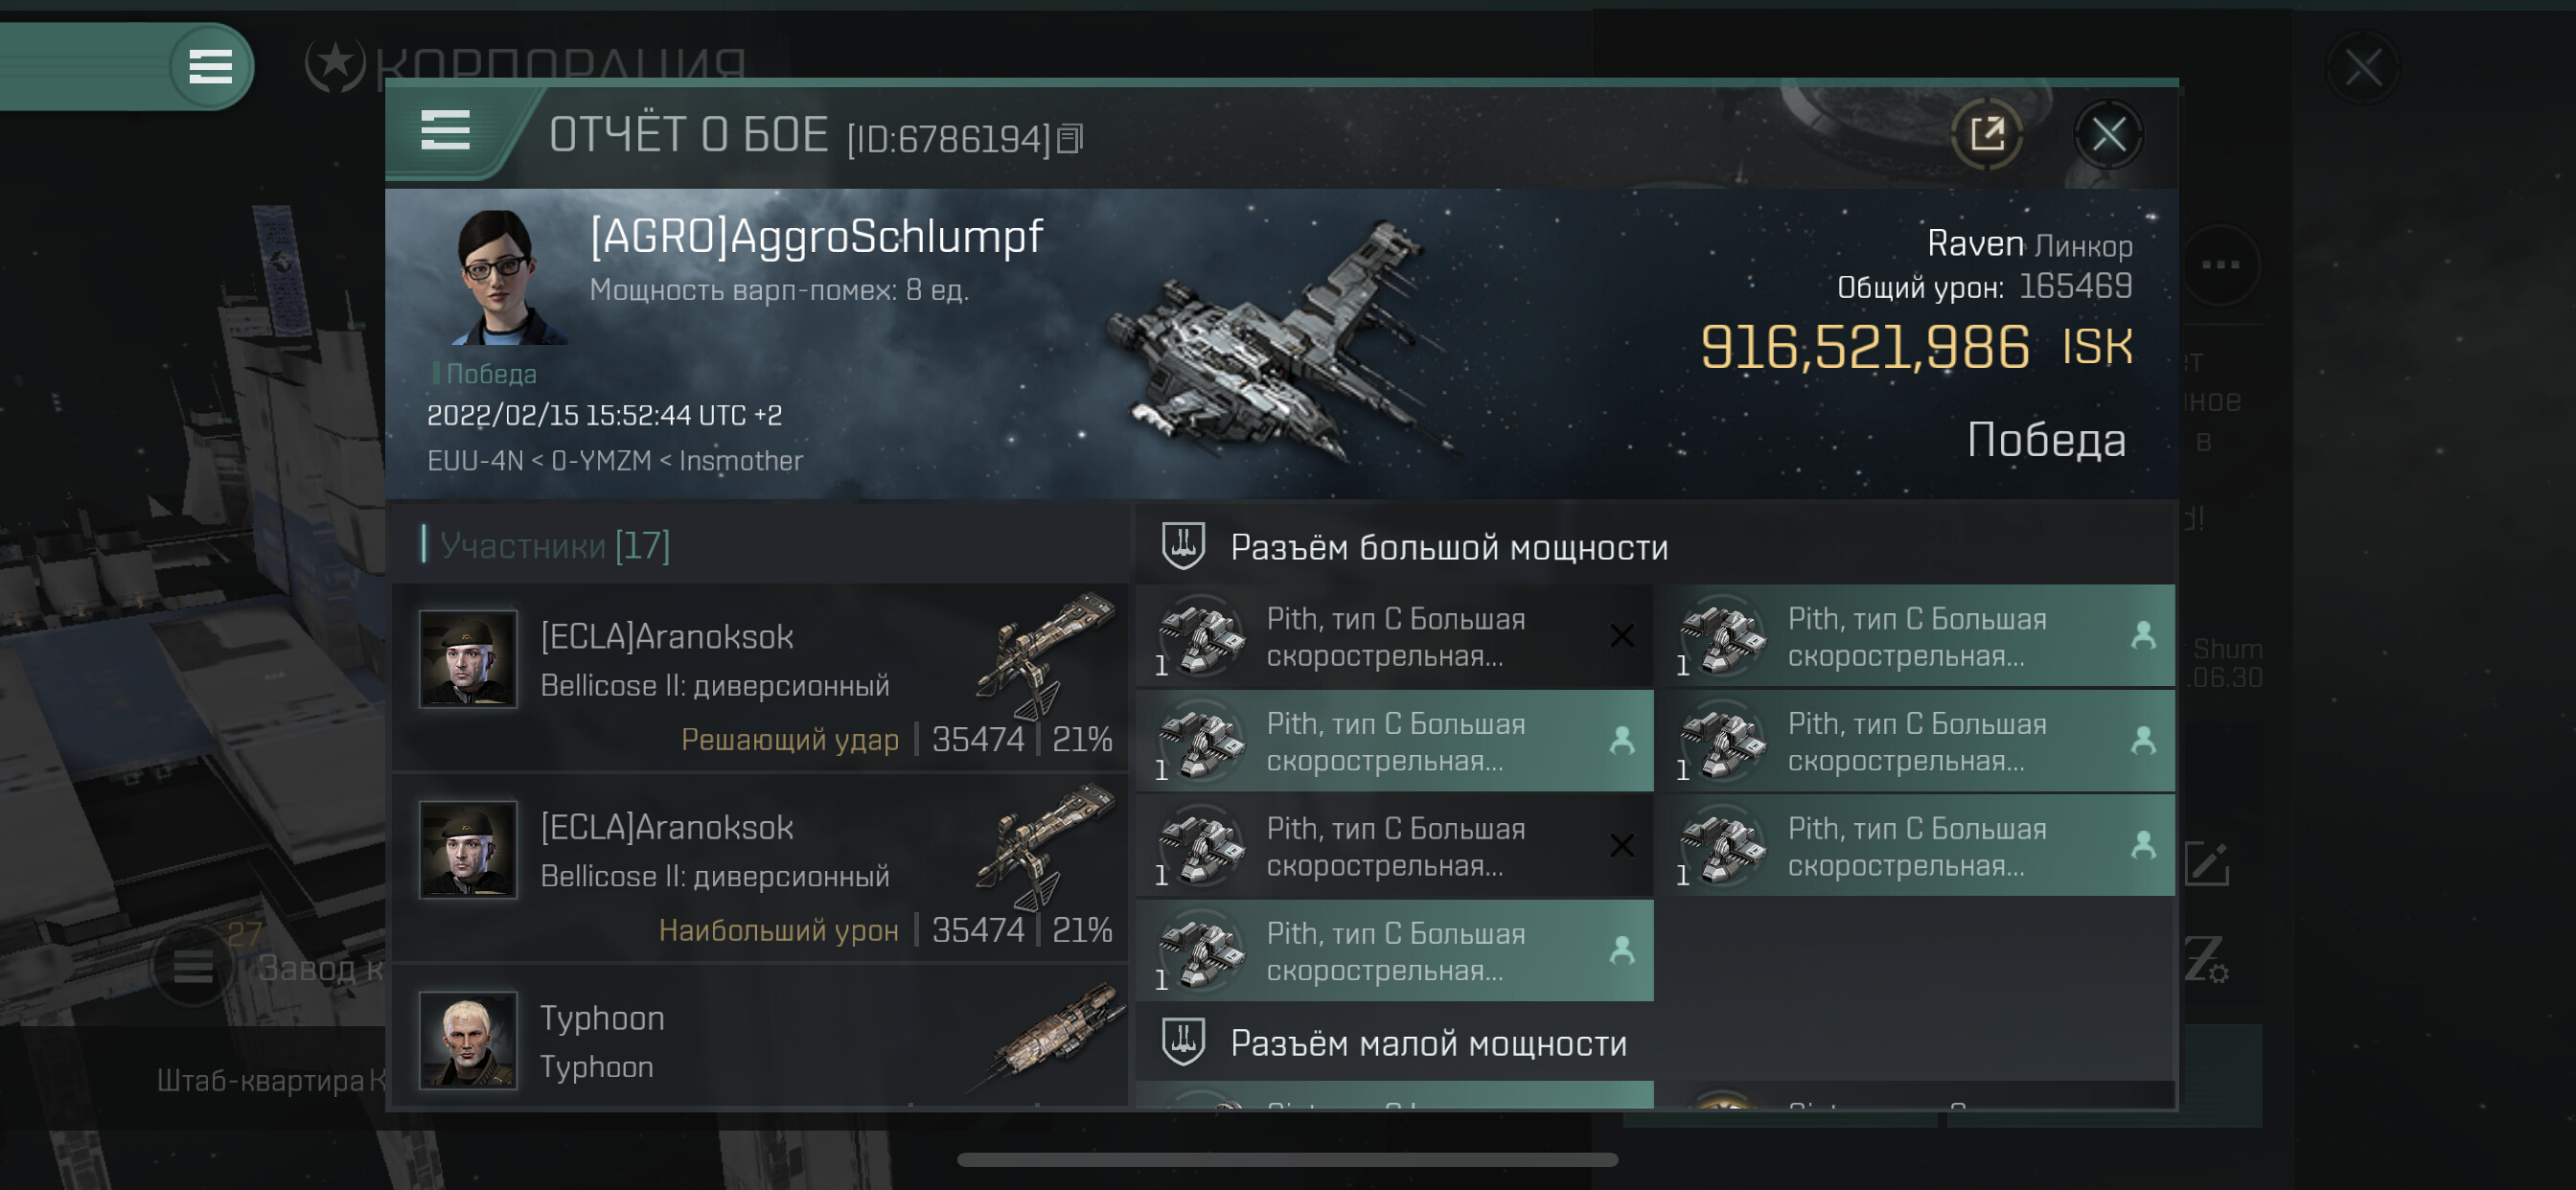Click the dropped Pith launcher with player icon, top right
The image size is (2576, 1190).
pyautogui.click(x=1915, y=636)
